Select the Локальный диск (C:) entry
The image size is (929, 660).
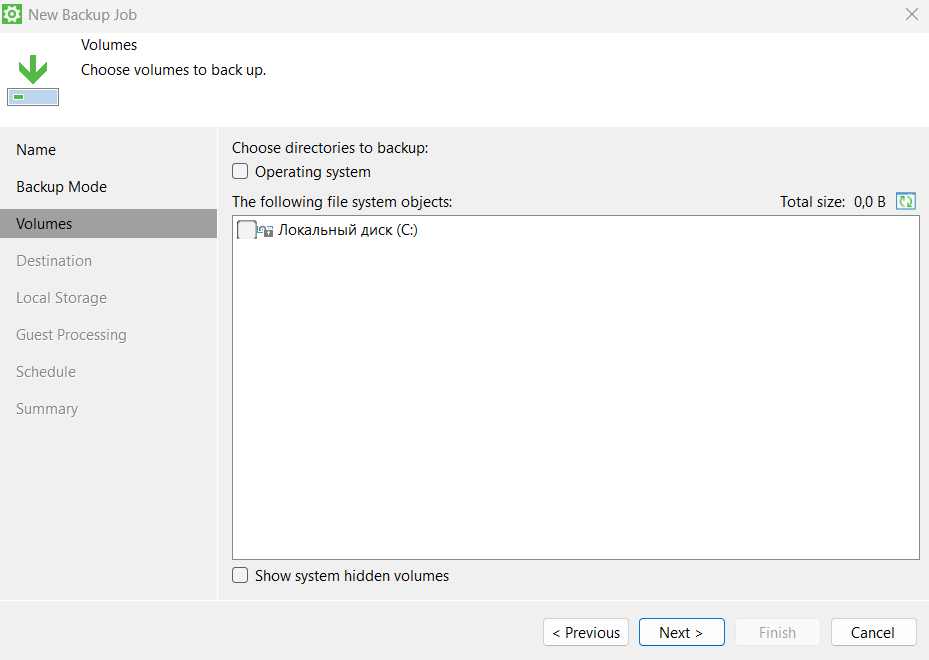[347, 231]
